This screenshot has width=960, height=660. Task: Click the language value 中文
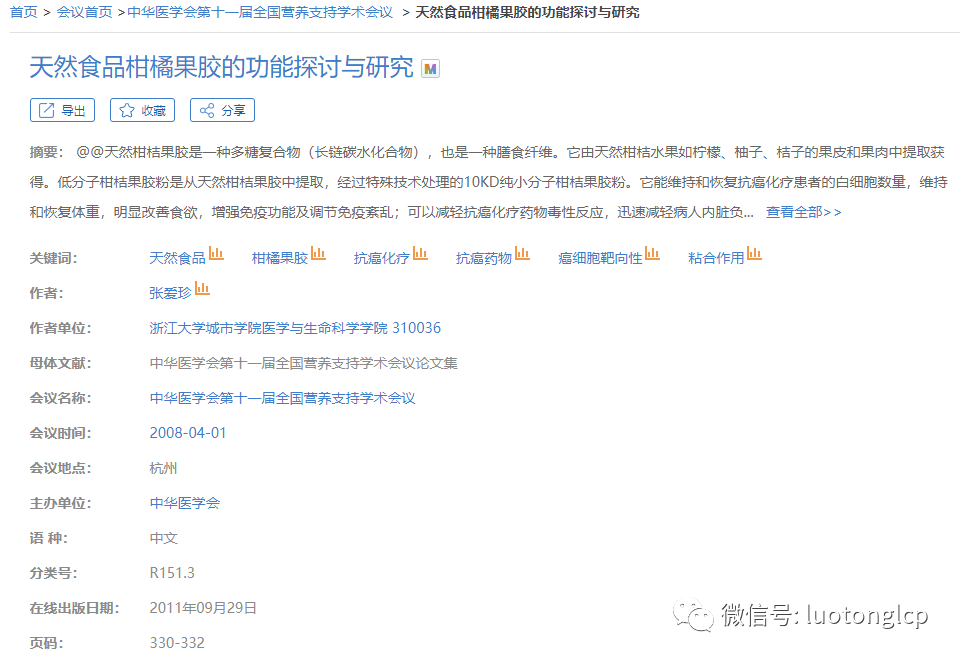[163, 538]
